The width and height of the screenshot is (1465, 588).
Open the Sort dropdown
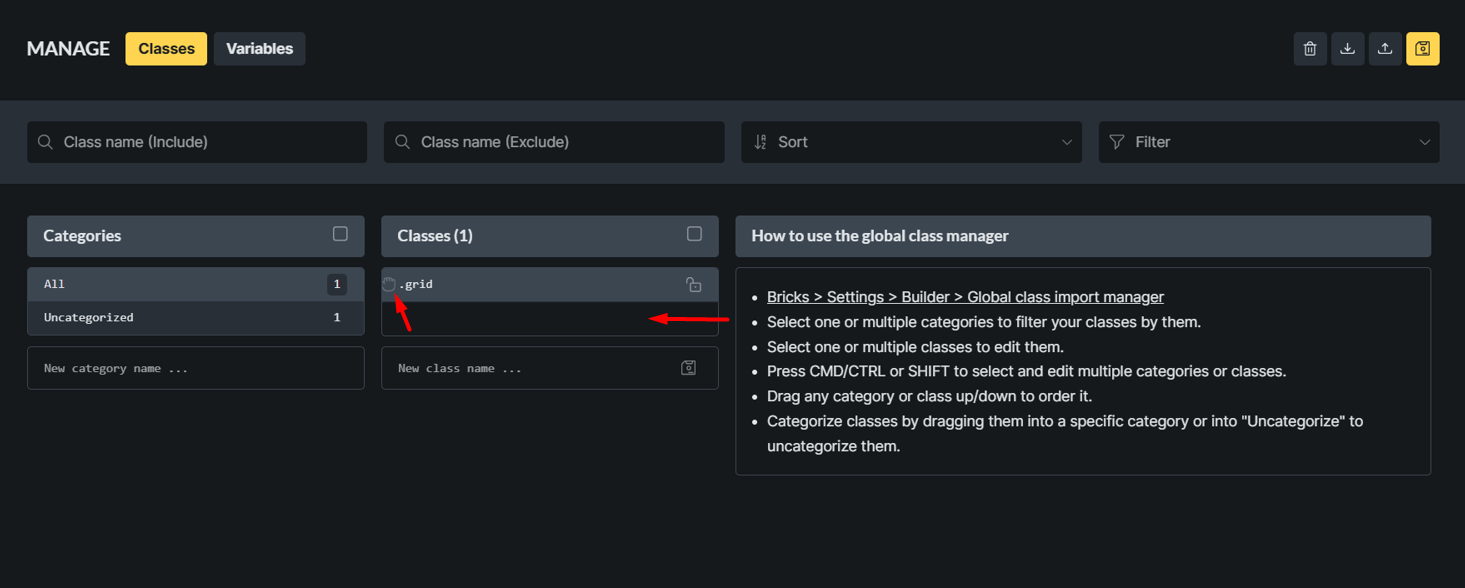[x=911, y=142]
